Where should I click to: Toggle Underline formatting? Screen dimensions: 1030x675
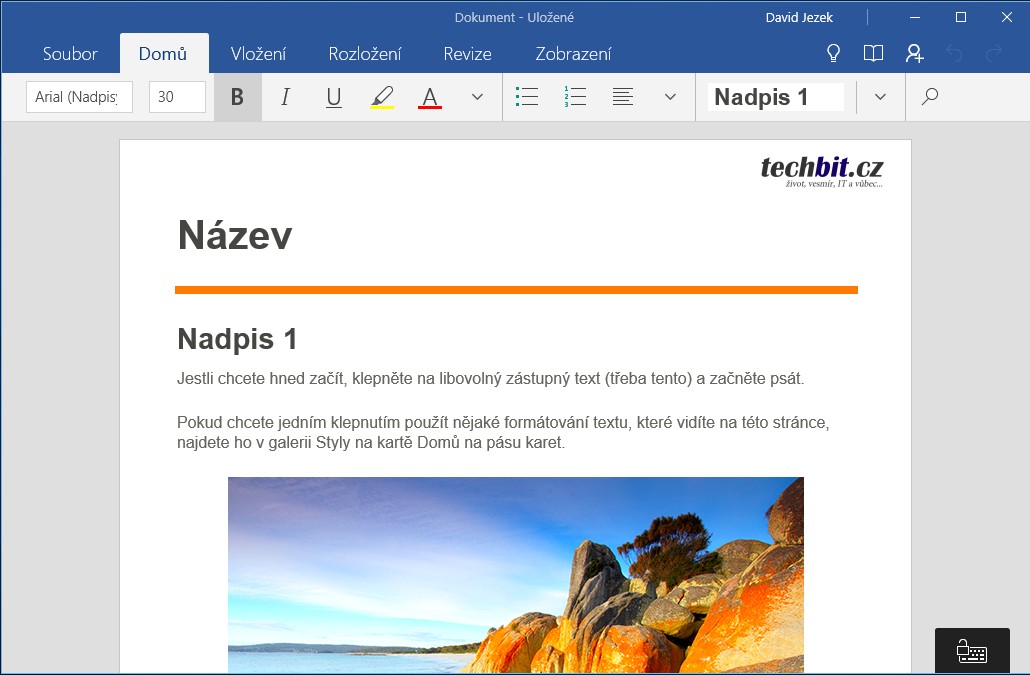333,97
